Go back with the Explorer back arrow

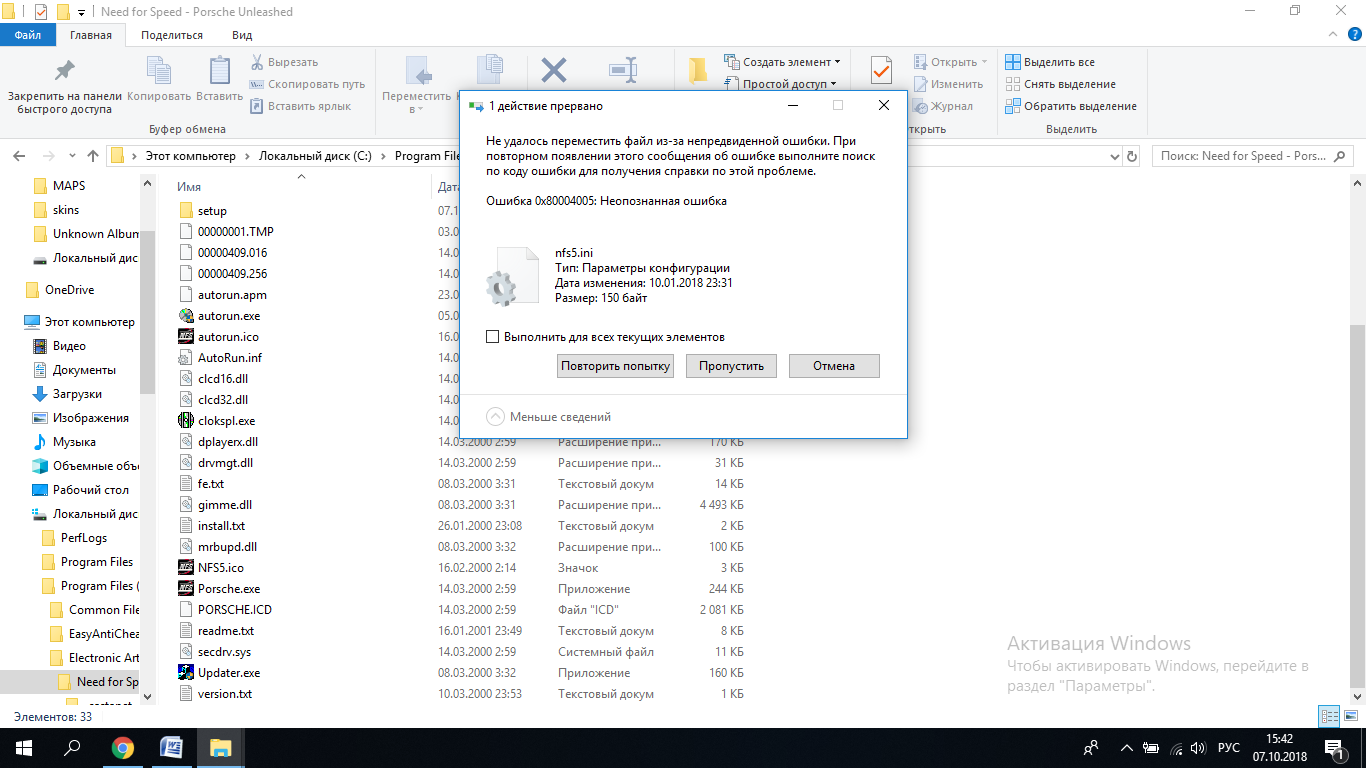18,156
